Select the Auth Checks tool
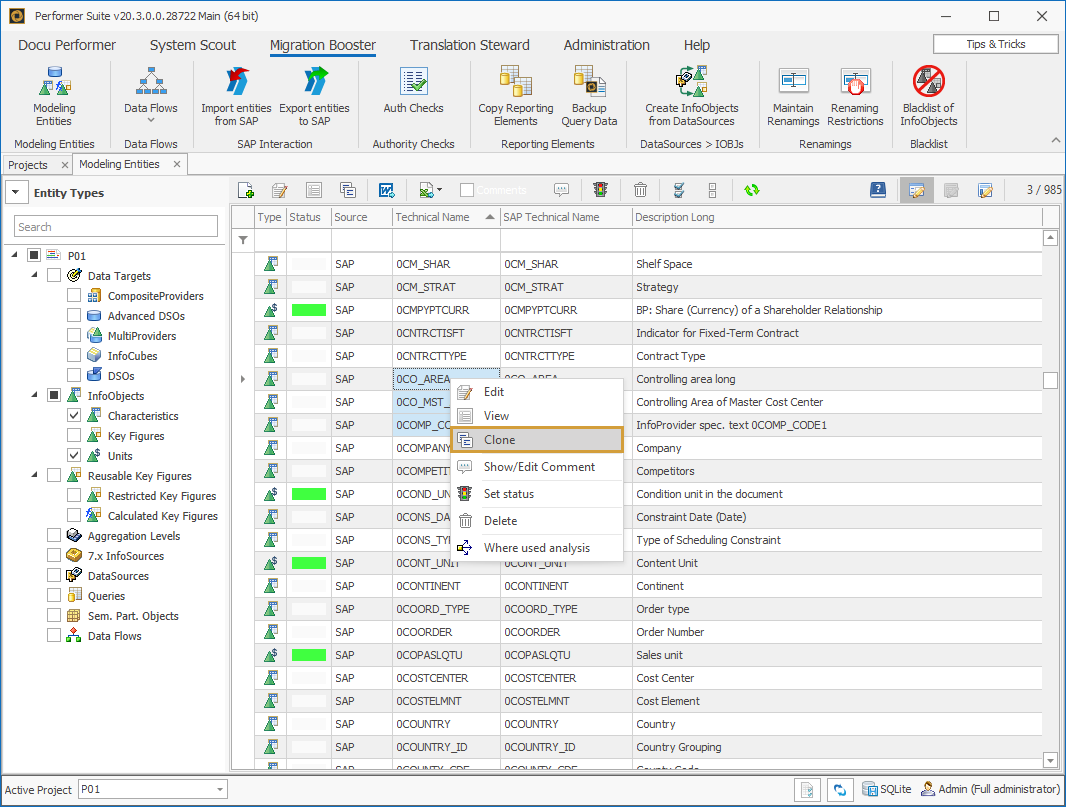The image size is (1066, 807). tap(413, 95)
